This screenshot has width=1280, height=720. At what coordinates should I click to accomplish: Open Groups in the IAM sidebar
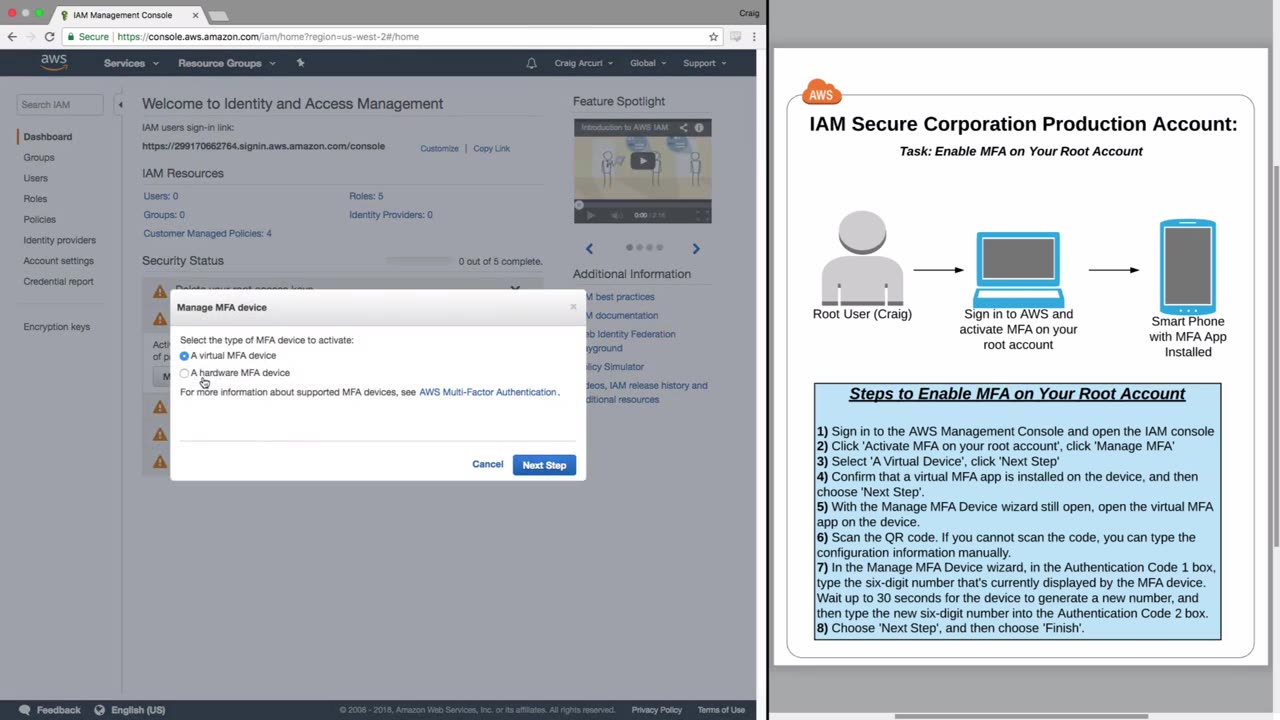39,158
